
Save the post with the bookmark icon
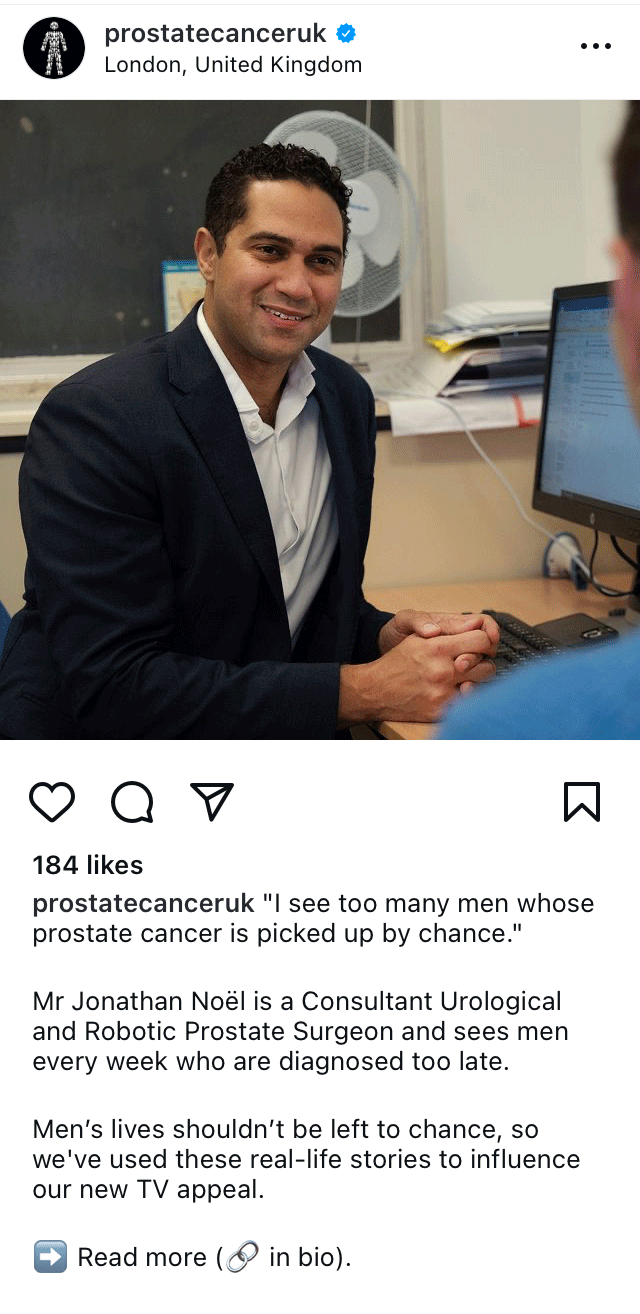click(x=582, y=802)
